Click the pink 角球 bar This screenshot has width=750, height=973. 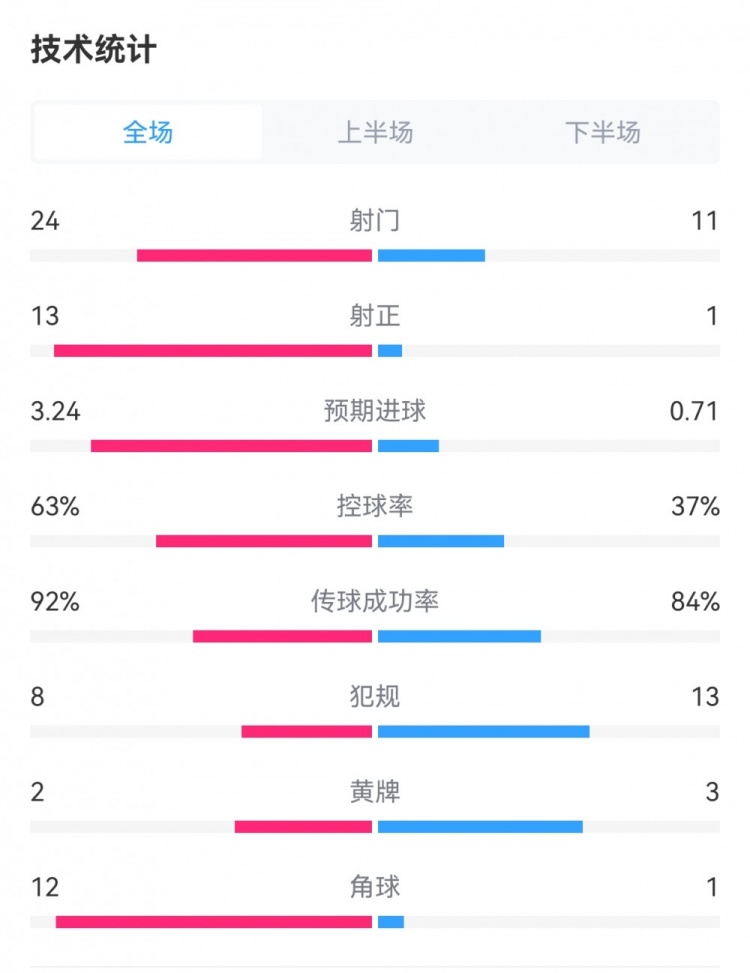click(214, 921)
